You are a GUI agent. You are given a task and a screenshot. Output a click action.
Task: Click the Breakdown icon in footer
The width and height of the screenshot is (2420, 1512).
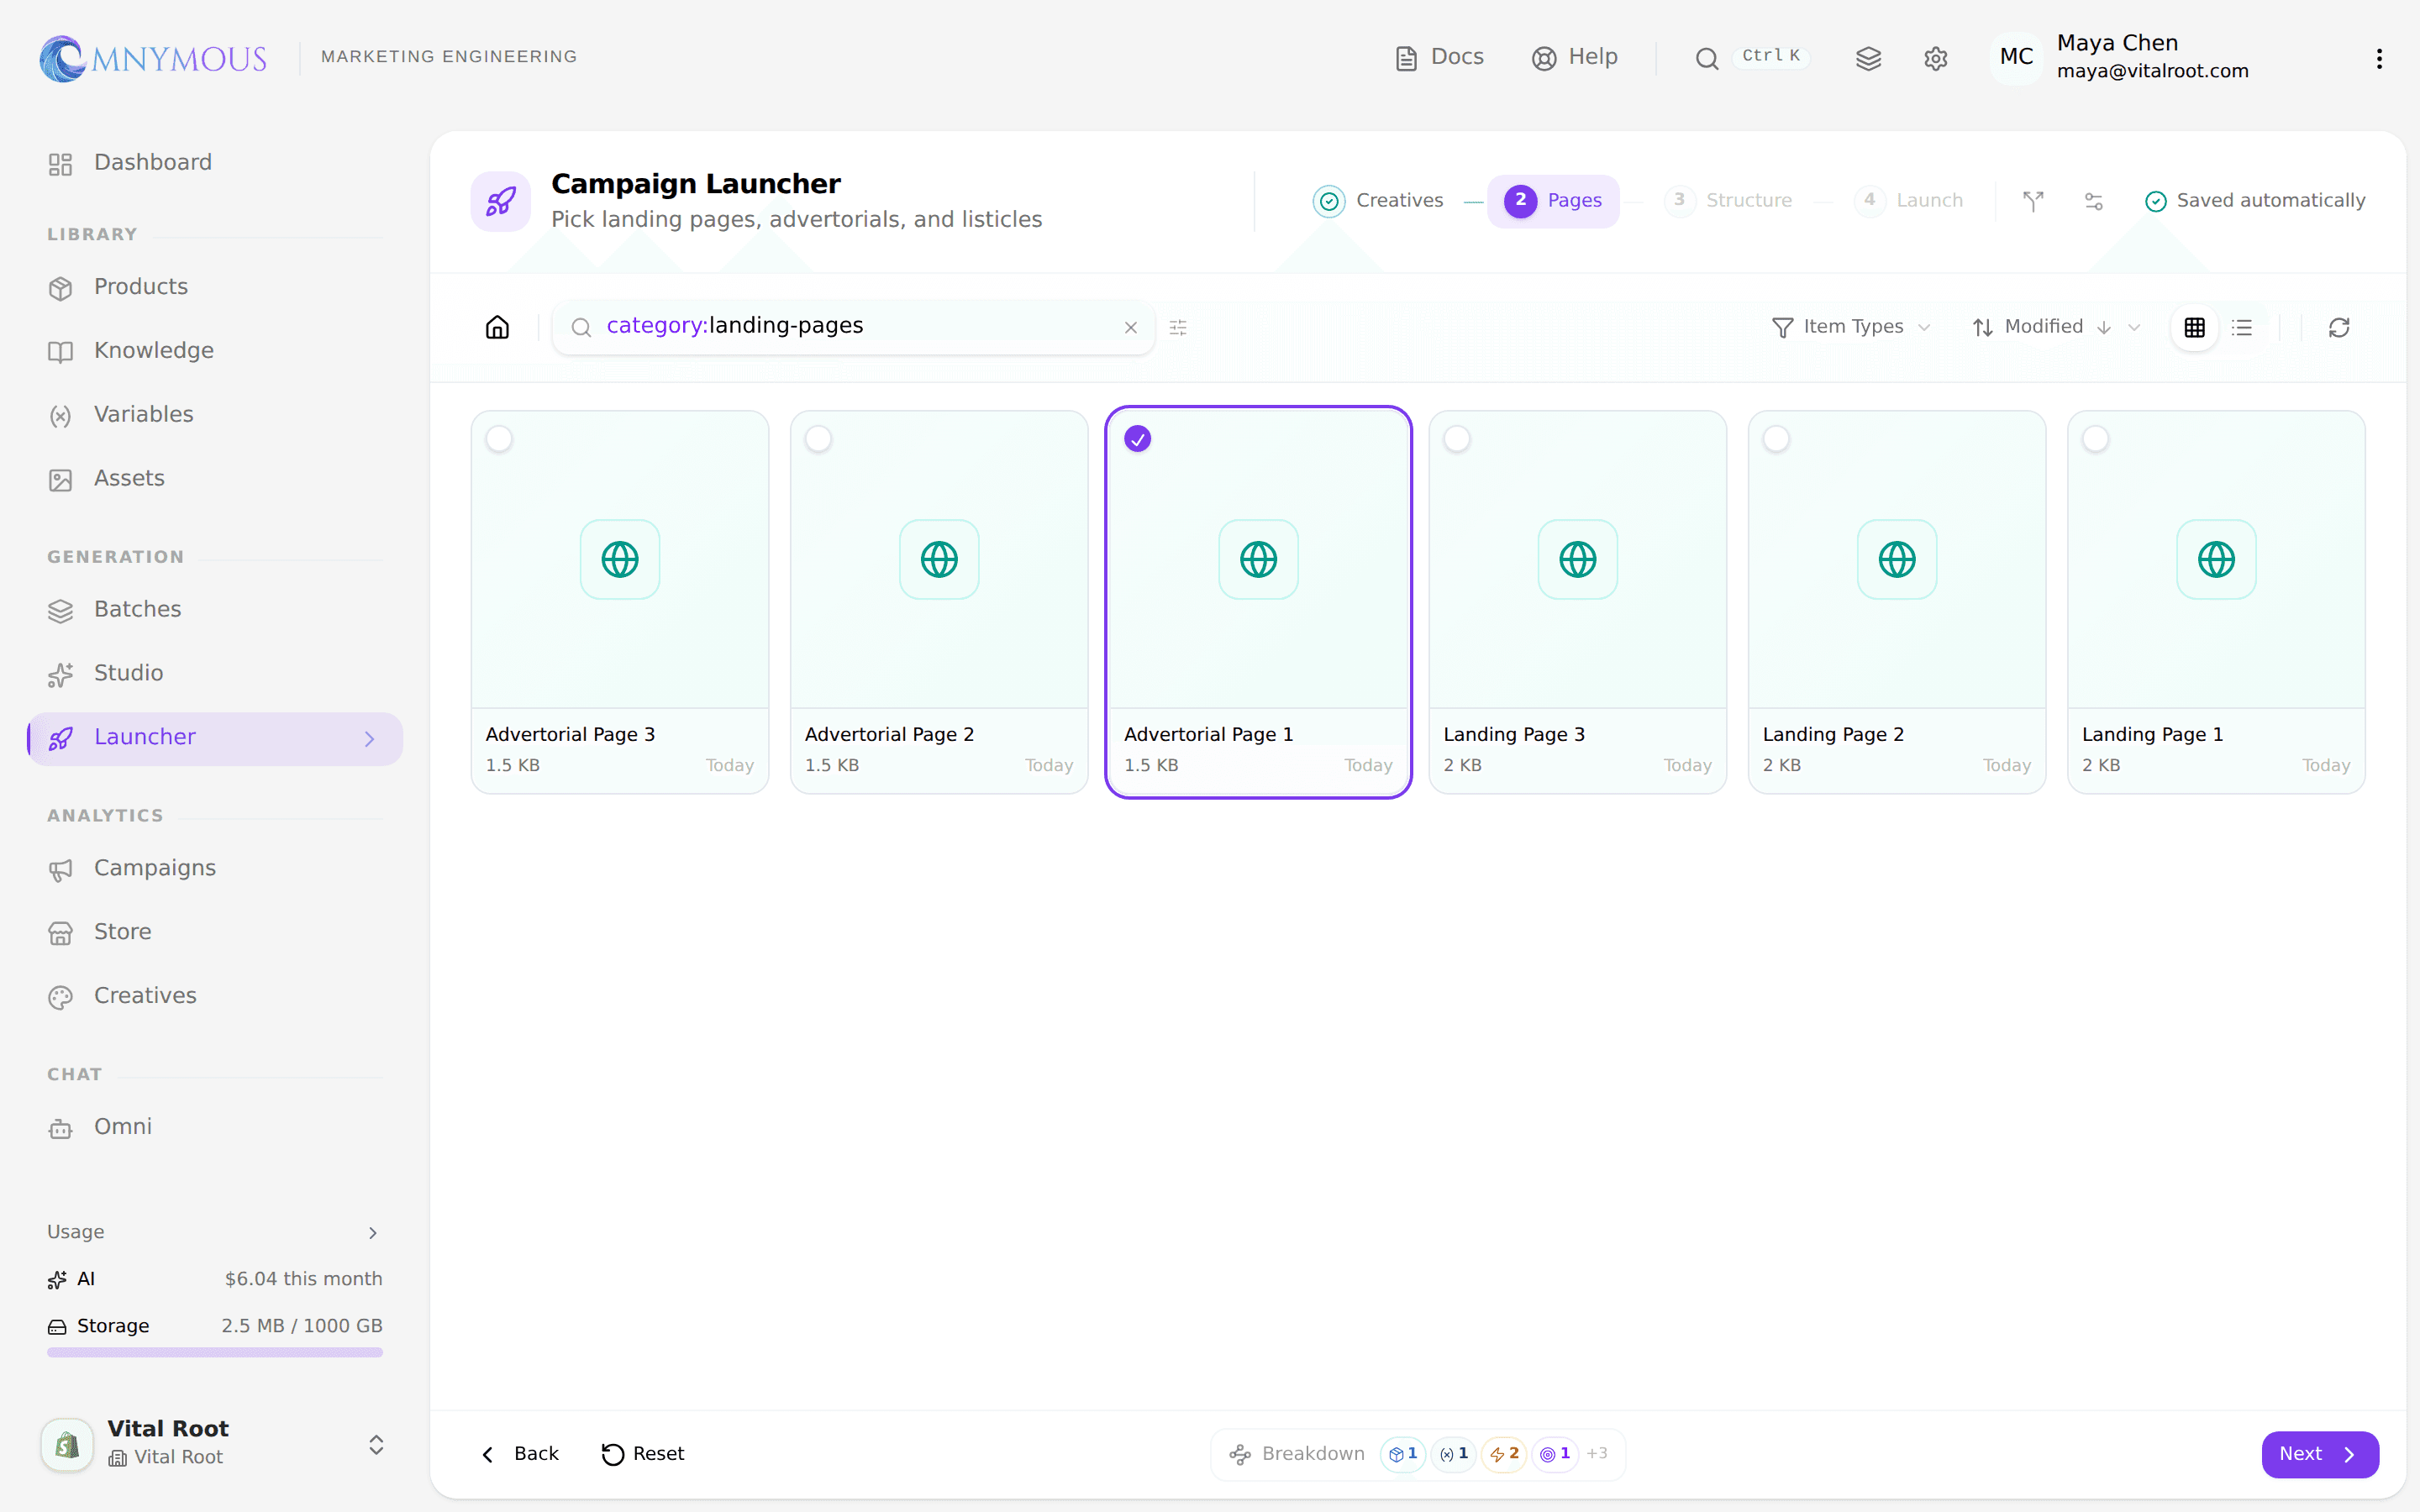[1240, 1454]
